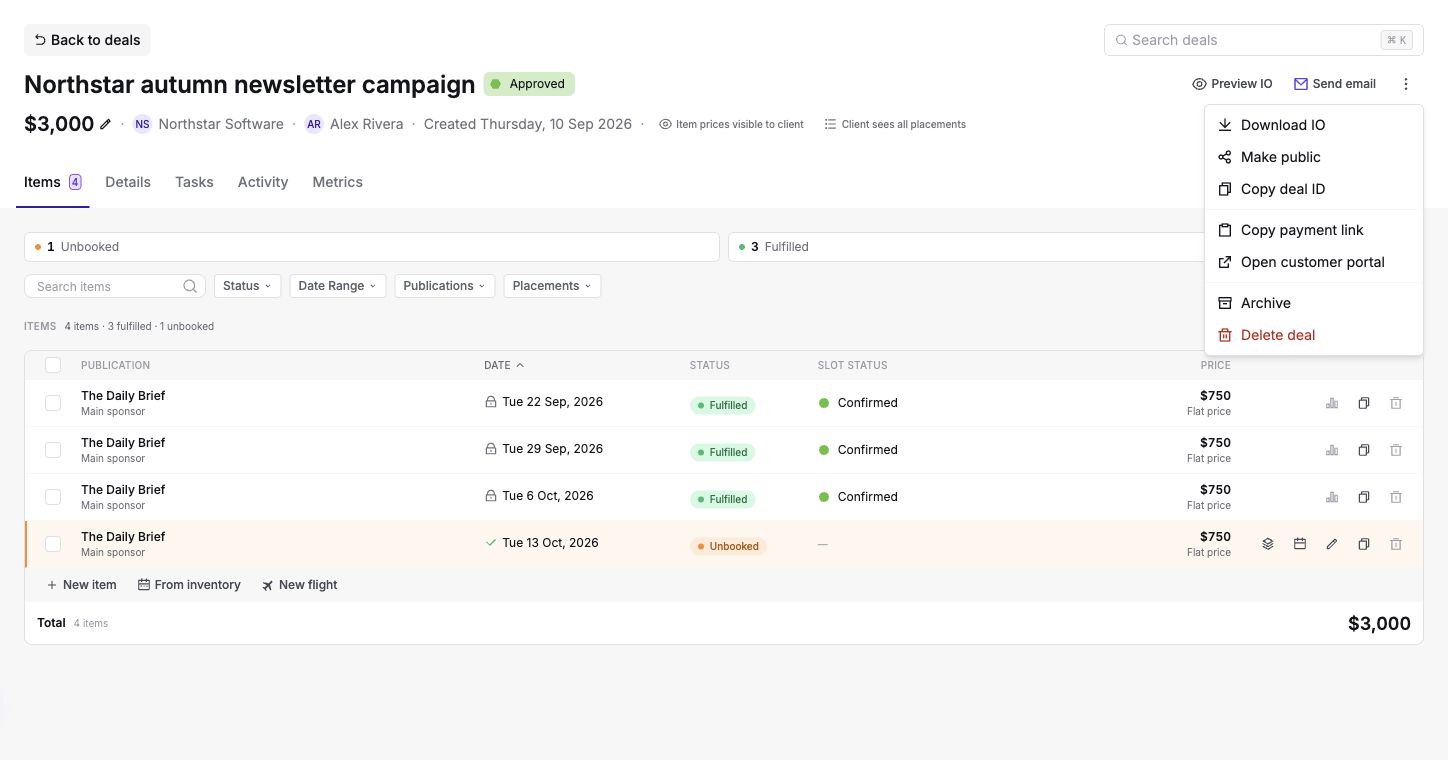This screenshot has height=760, width=1448.
Task: Click Client sees all placements setting
Action: pyautogui.click(x=895, y=125)
